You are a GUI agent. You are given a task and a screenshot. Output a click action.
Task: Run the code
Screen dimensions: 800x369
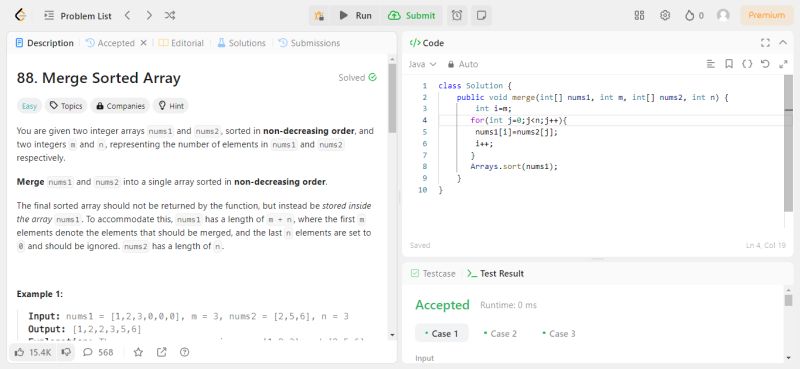point(356,16)
